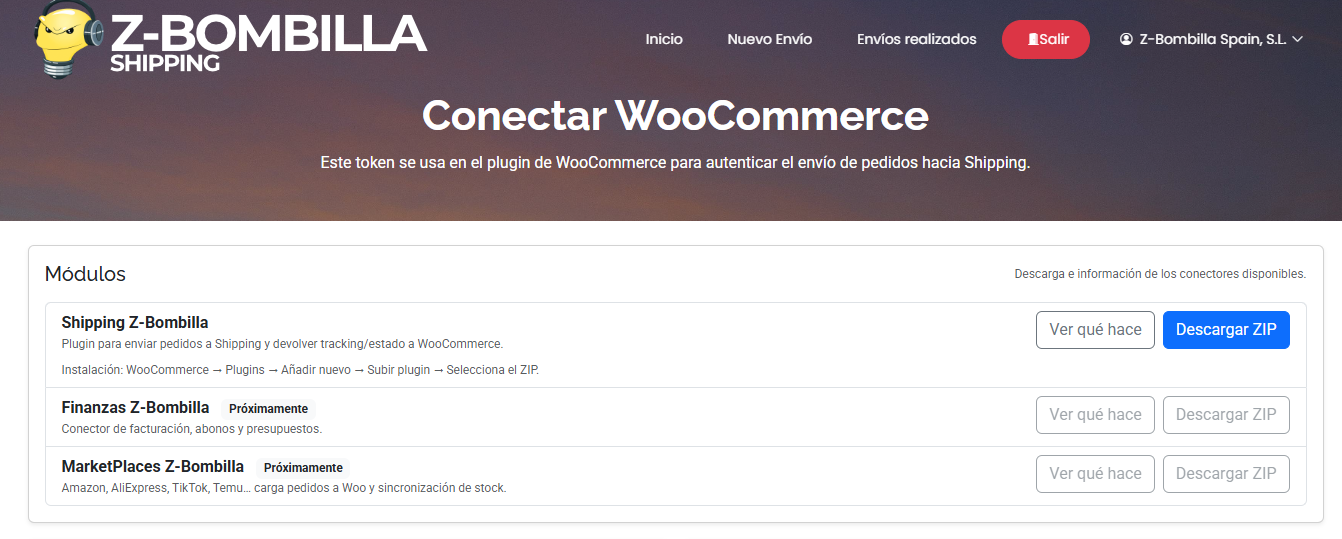The height and width of the screenshot is (539, 1342).
Task: Click the door icon inside Salir
Action: tap(1033, 40)
